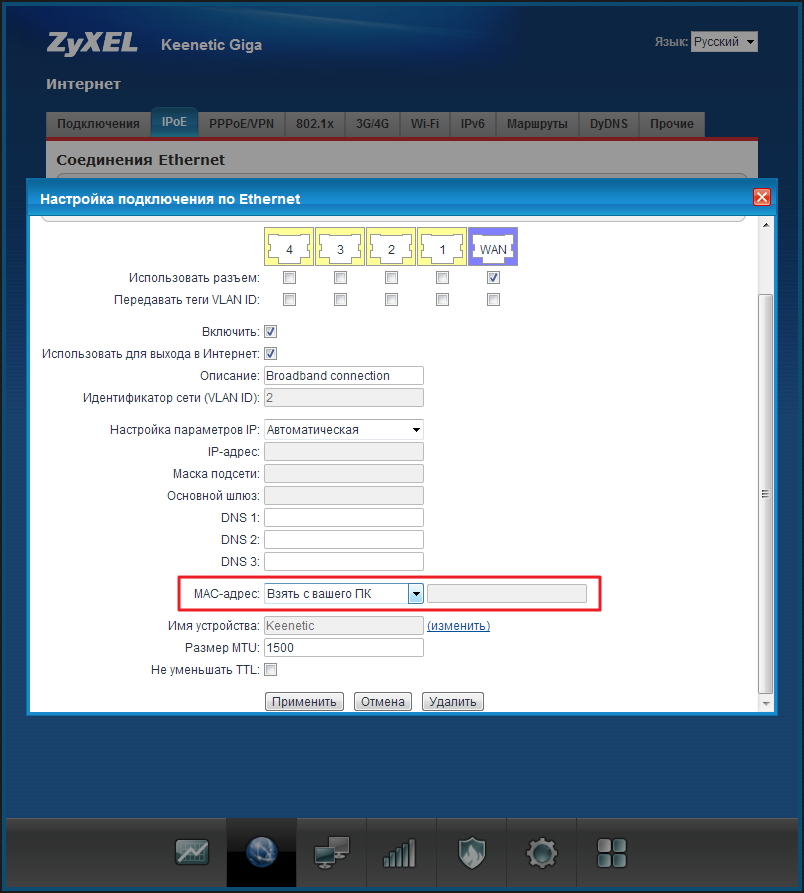Open the security firewall shield icon

(471, 852)
